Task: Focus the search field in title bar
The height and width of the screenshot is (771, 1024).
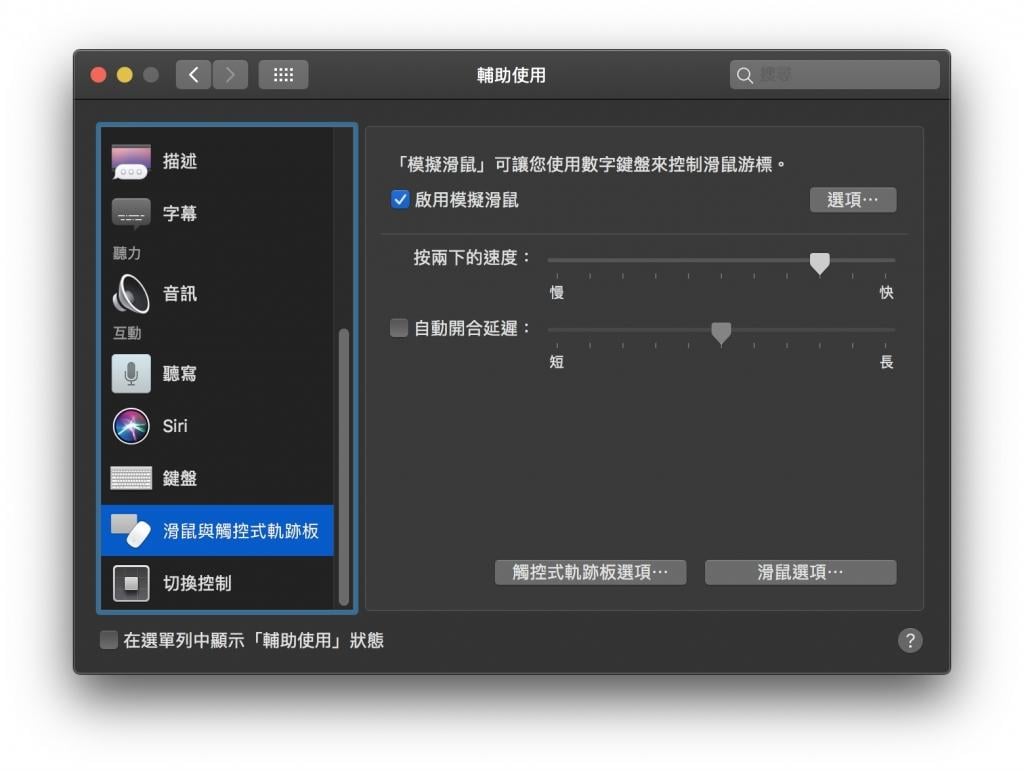Action: (x=835, y=75)
